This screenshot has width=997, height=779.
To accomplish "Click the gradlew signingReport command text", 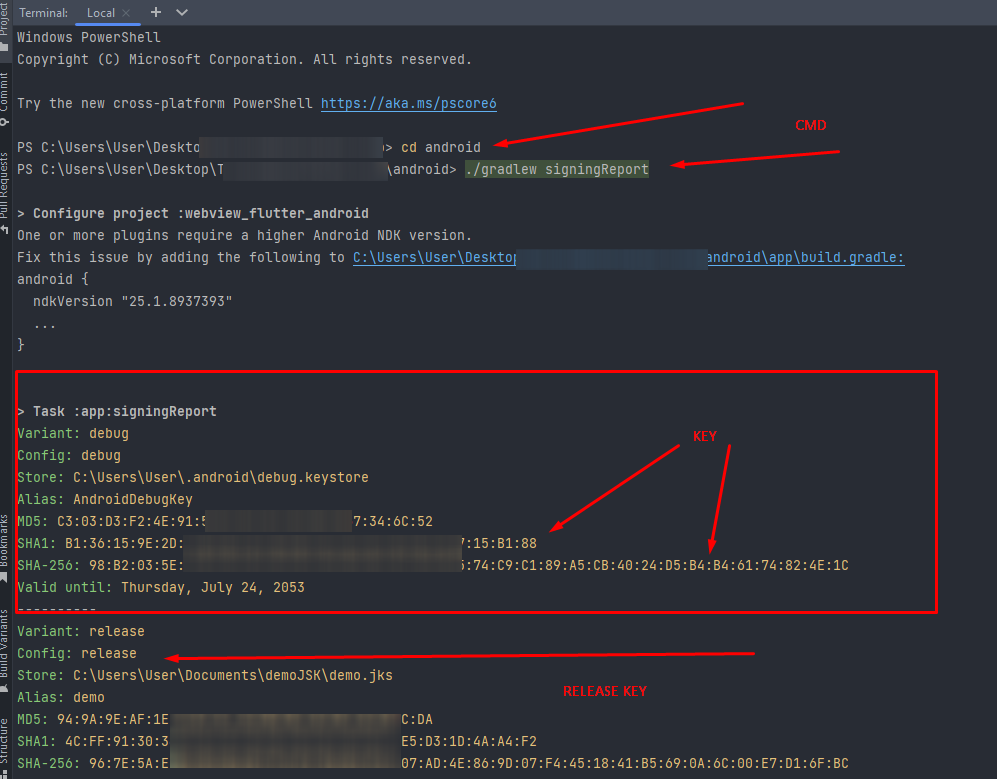I will click(557, 169).
